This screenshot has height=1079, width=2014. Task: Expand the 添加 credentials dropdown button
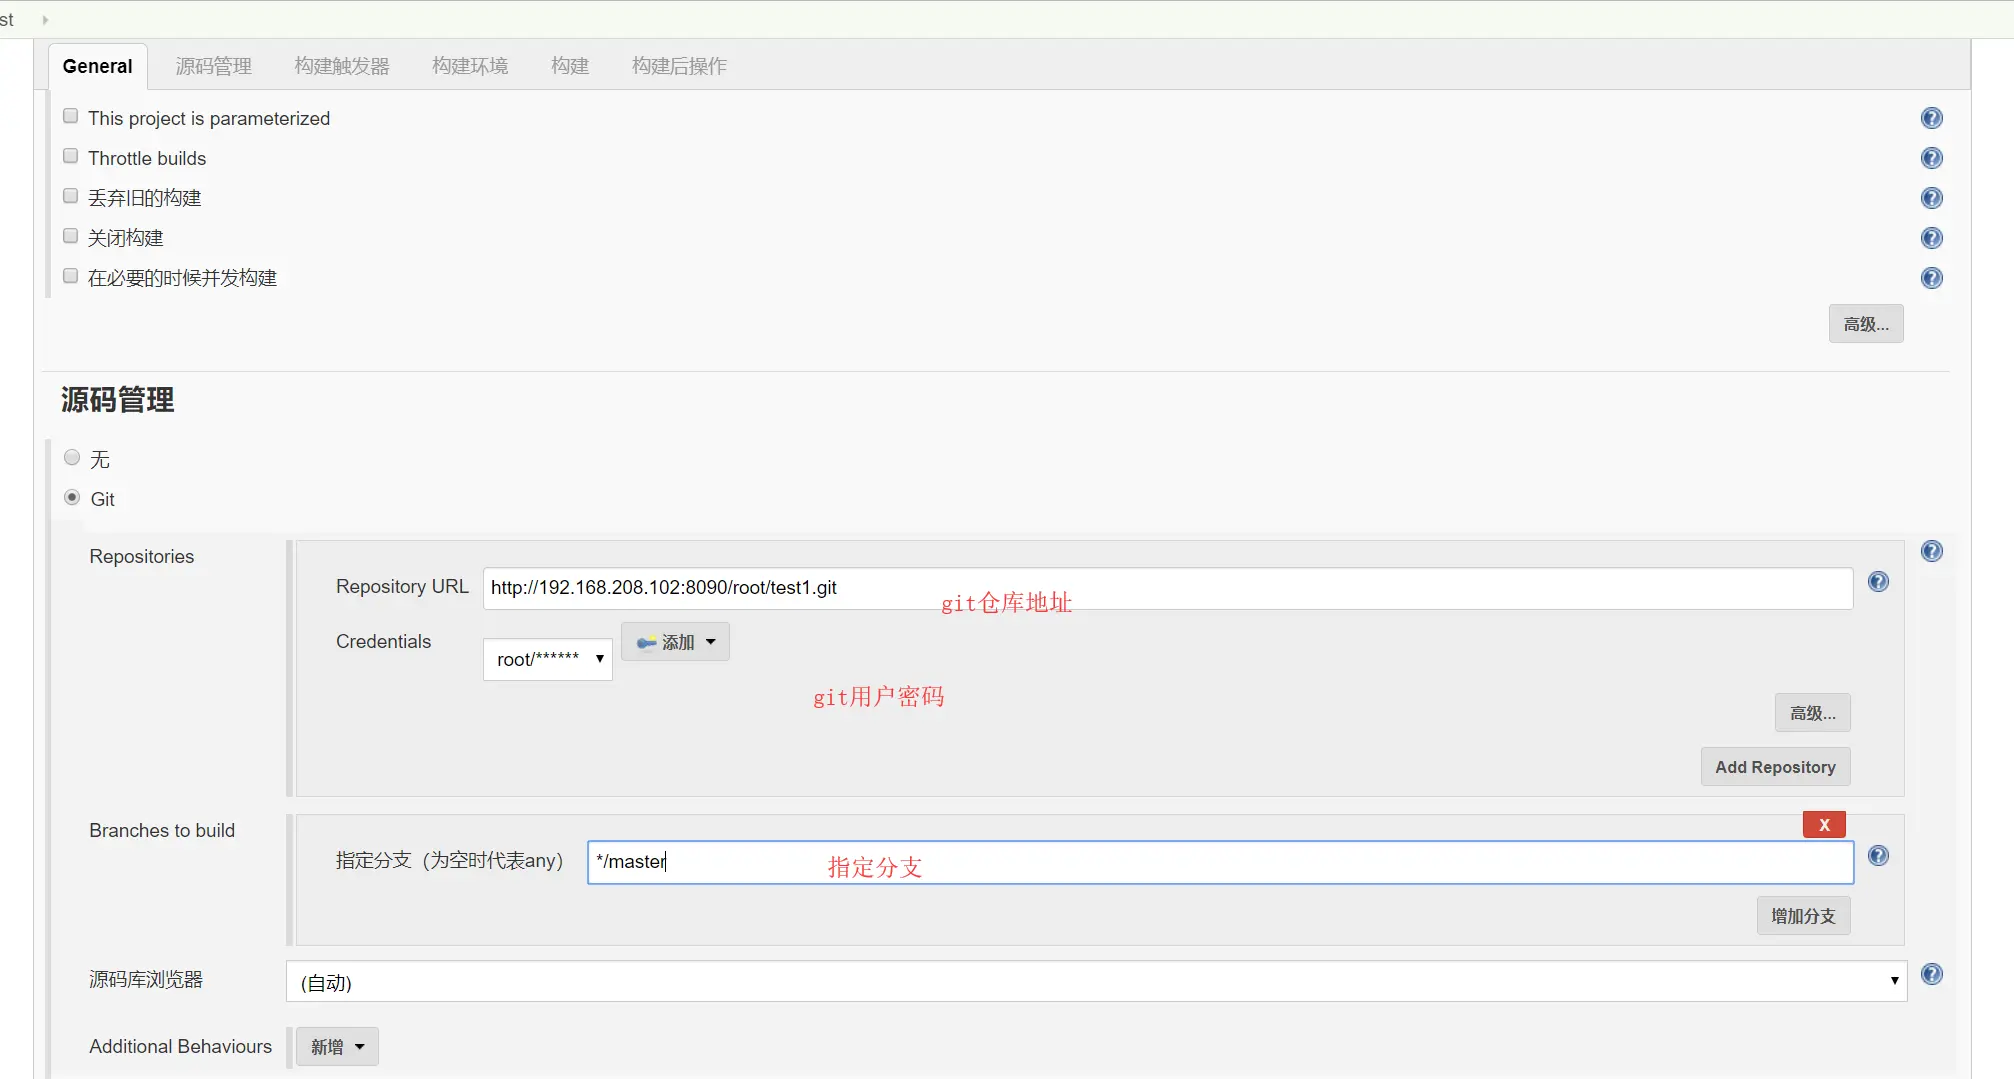click(x=676, y=642)
